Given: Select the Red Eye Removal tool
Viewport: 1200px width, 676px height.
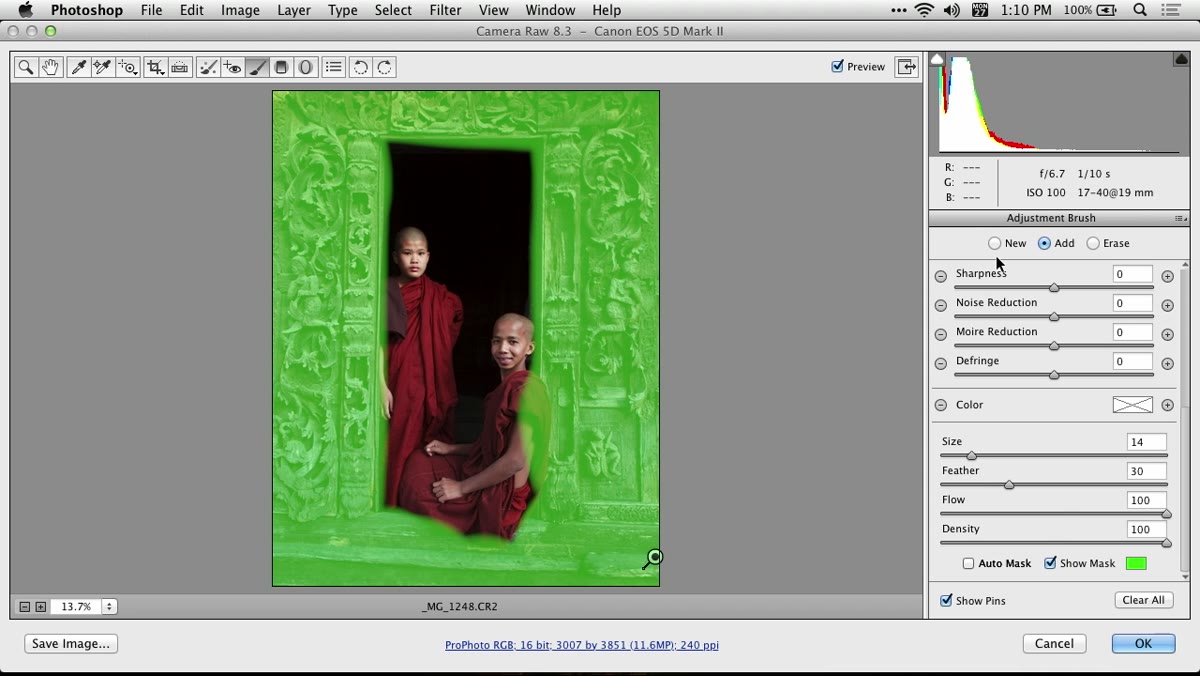Looking at the screenshot, I should pyautogui.click(x=232, y=67).
